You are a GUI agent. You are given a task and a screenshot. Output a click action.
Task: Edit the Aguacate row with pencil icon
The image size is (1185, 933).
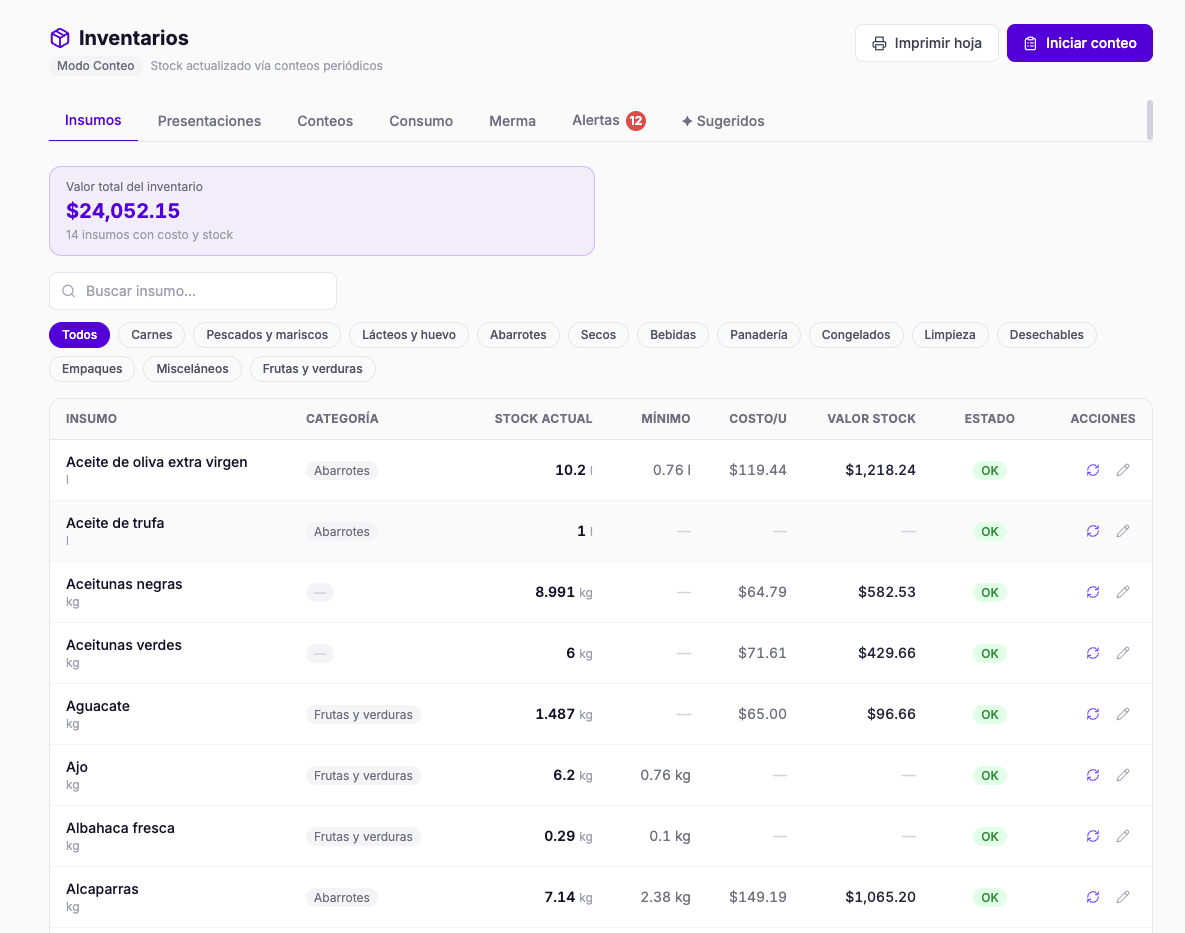click(1123, 714)
